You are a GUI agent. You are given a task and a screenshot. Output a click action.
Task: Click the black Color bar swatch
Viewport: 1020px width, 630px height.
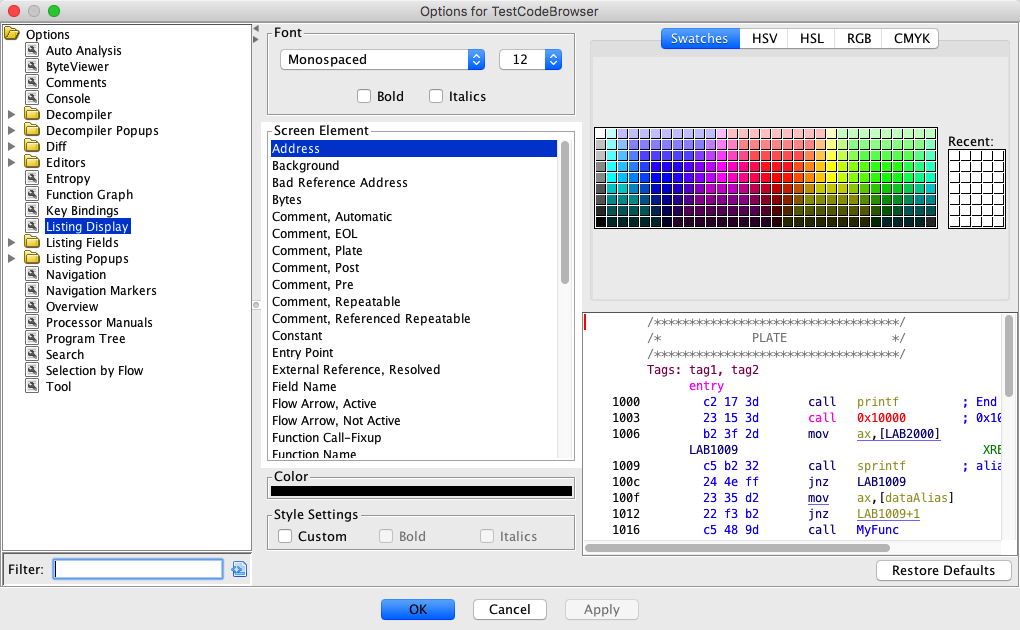click(421, 491)
